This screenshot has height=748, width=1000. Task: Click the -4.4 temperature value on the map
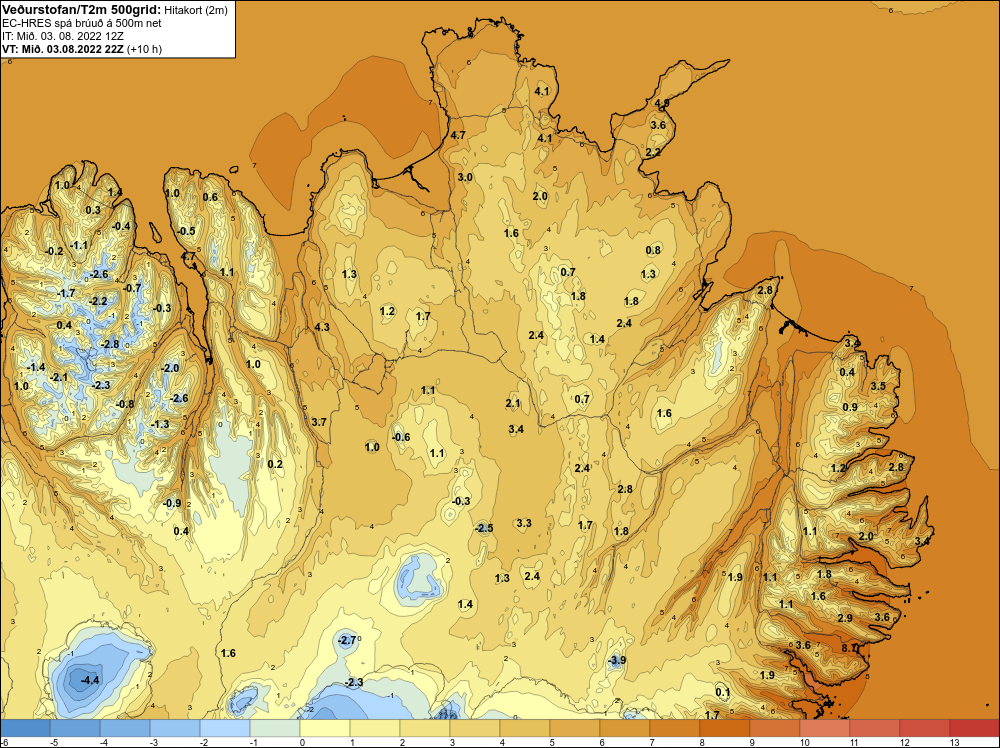pyautogui.click(x=90, y=680)
